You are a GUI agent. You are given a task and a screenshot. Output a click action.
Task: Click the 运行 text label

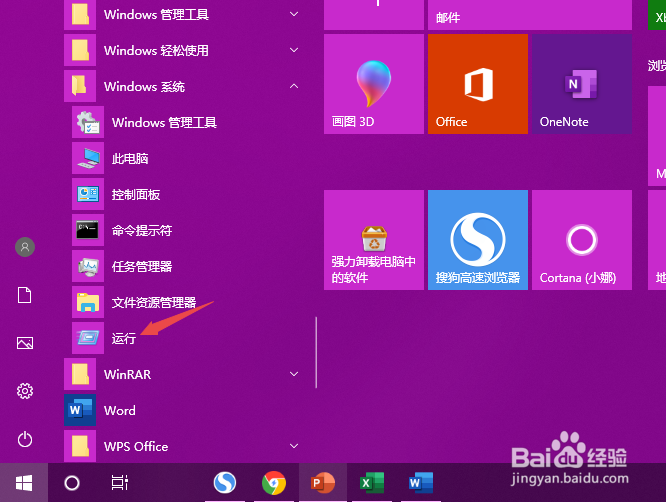124,338
